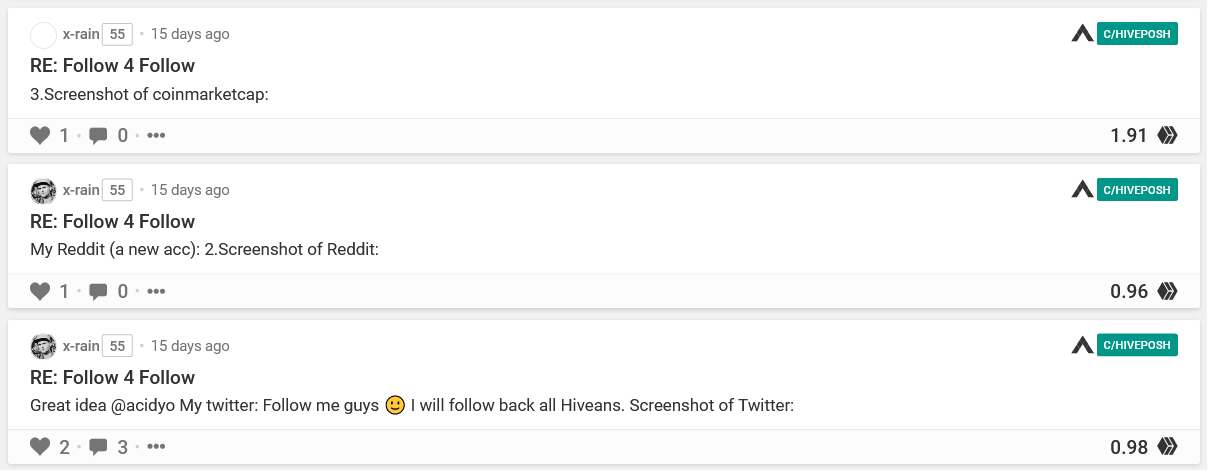Click the heart icon on the Reddit reply
This screenshot has width=1214, height=472.
coord(40,291)
